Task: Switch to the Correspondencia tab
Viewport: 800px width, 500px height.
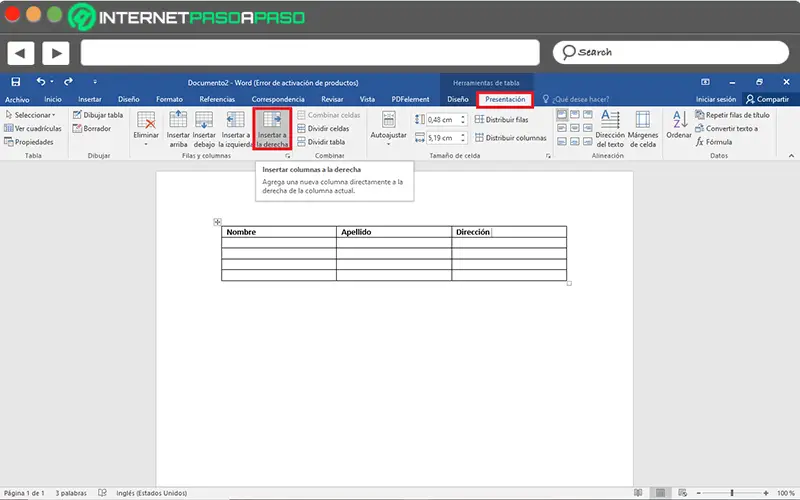Action: (278, 99)
